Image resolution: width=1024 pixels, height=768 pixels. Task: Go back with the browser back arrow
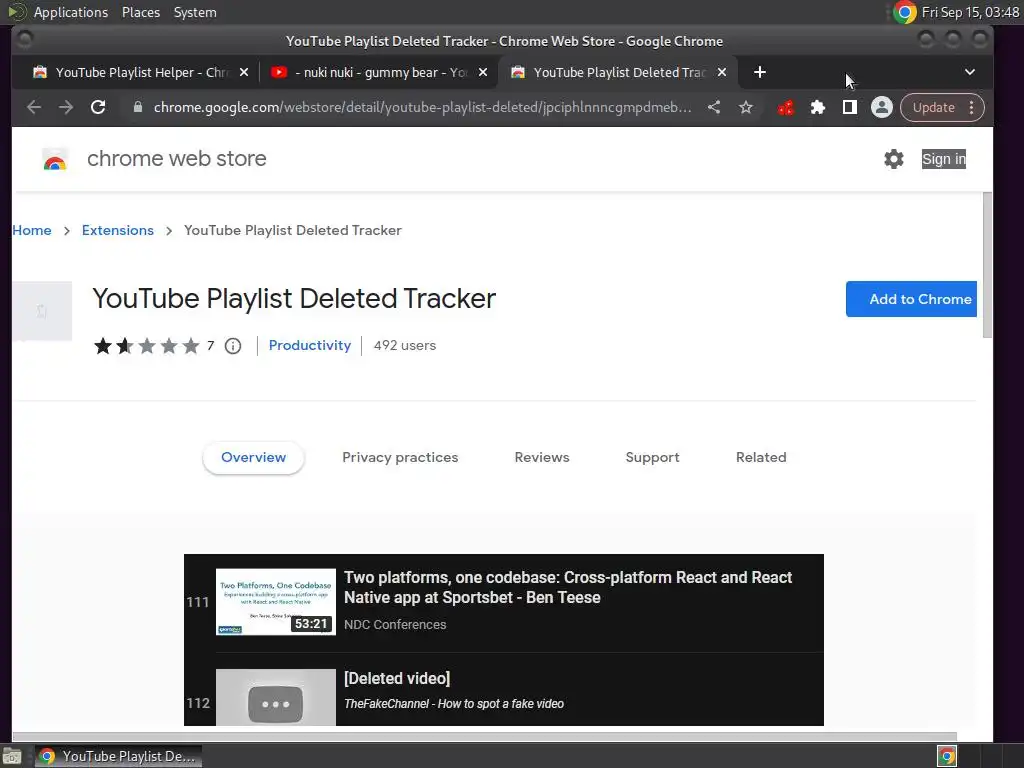pos(34,107)
